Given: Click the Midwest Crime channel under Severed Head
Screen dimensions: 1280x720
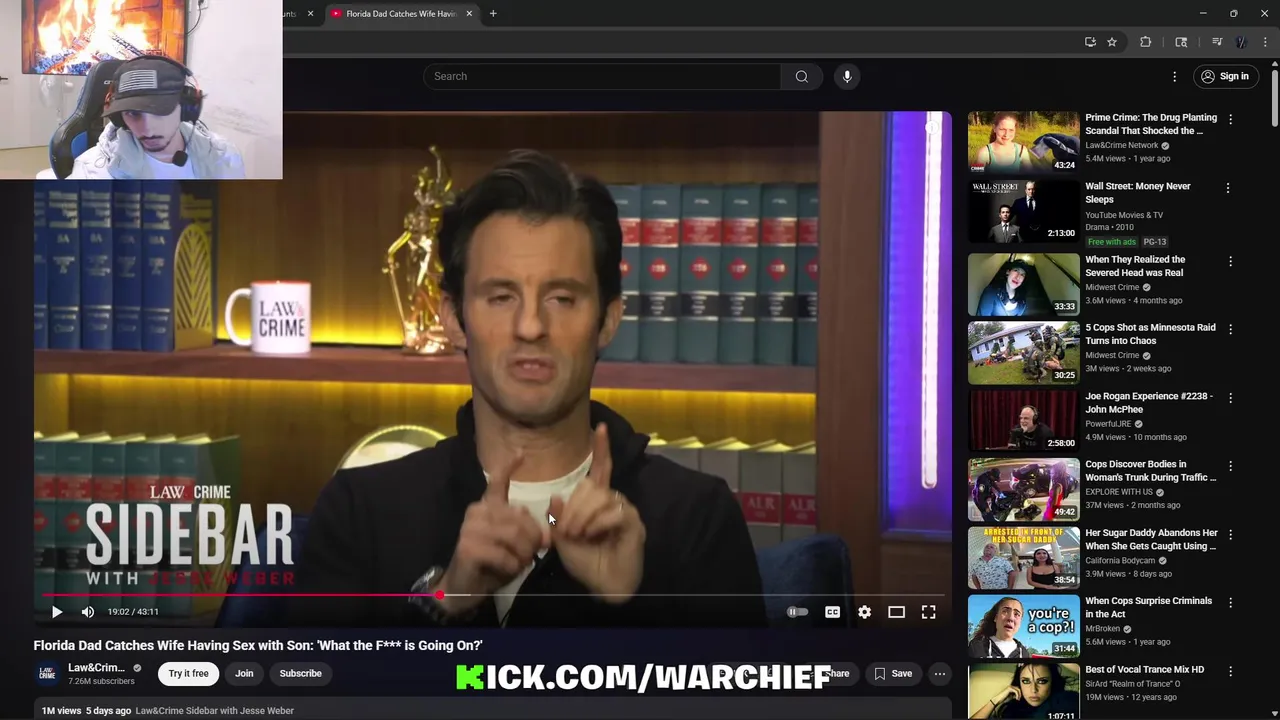Looking at the screenshot, I should point(1112,288).
